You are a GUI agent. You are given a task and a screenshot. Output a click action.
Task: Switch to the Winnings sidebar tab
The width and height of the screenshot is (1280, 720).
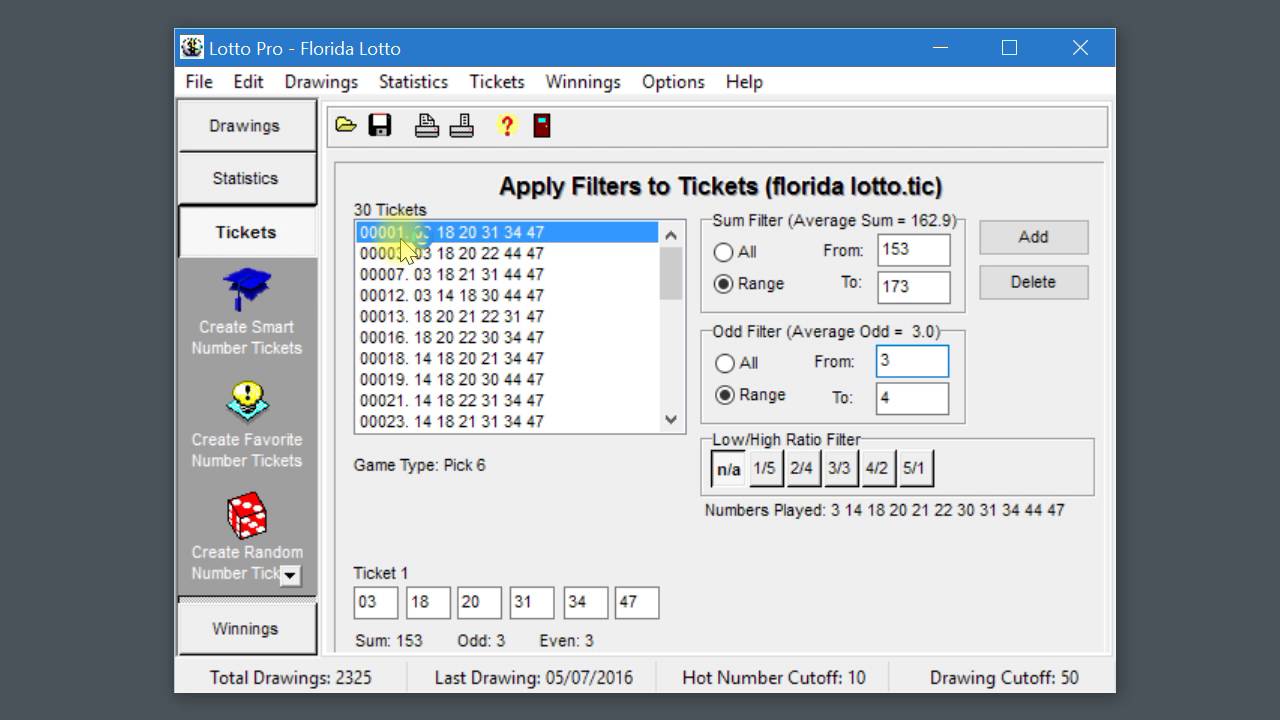click(246, 629)
